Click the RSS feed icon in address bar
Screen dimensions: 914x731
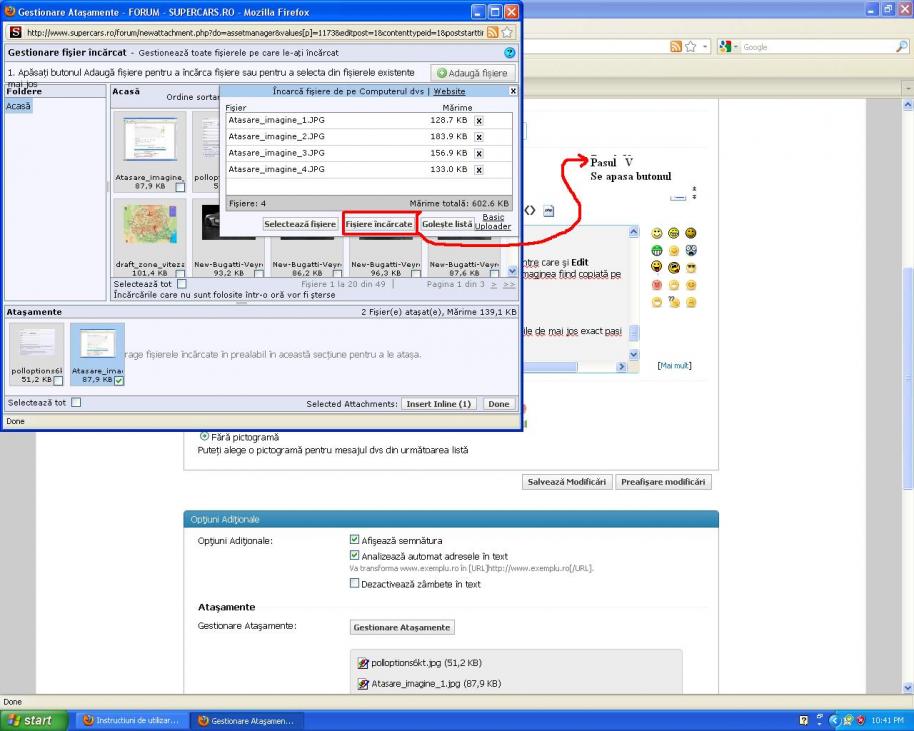[x=676, y=47]
